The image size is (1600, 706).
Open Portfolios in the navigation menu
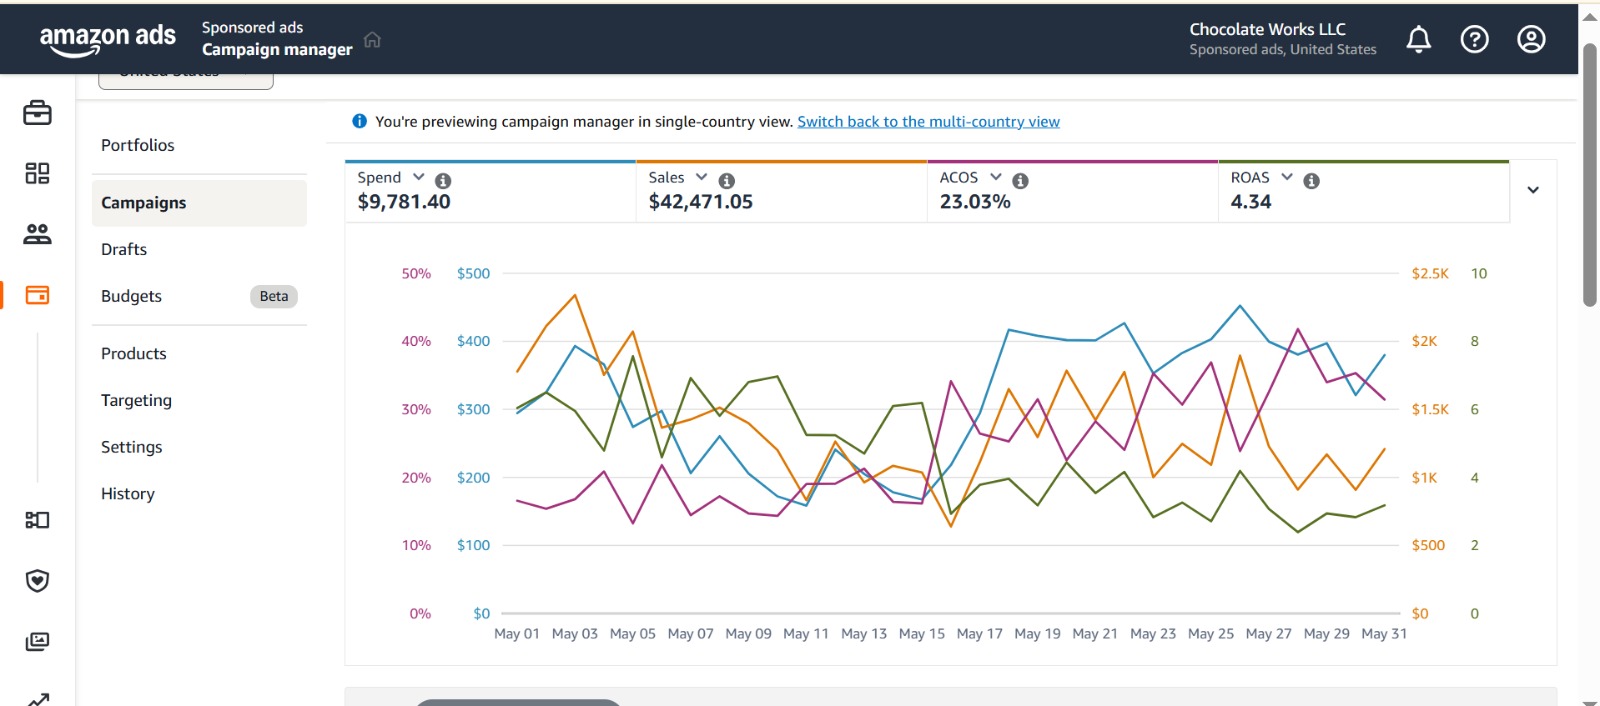(x=138, y=145)
